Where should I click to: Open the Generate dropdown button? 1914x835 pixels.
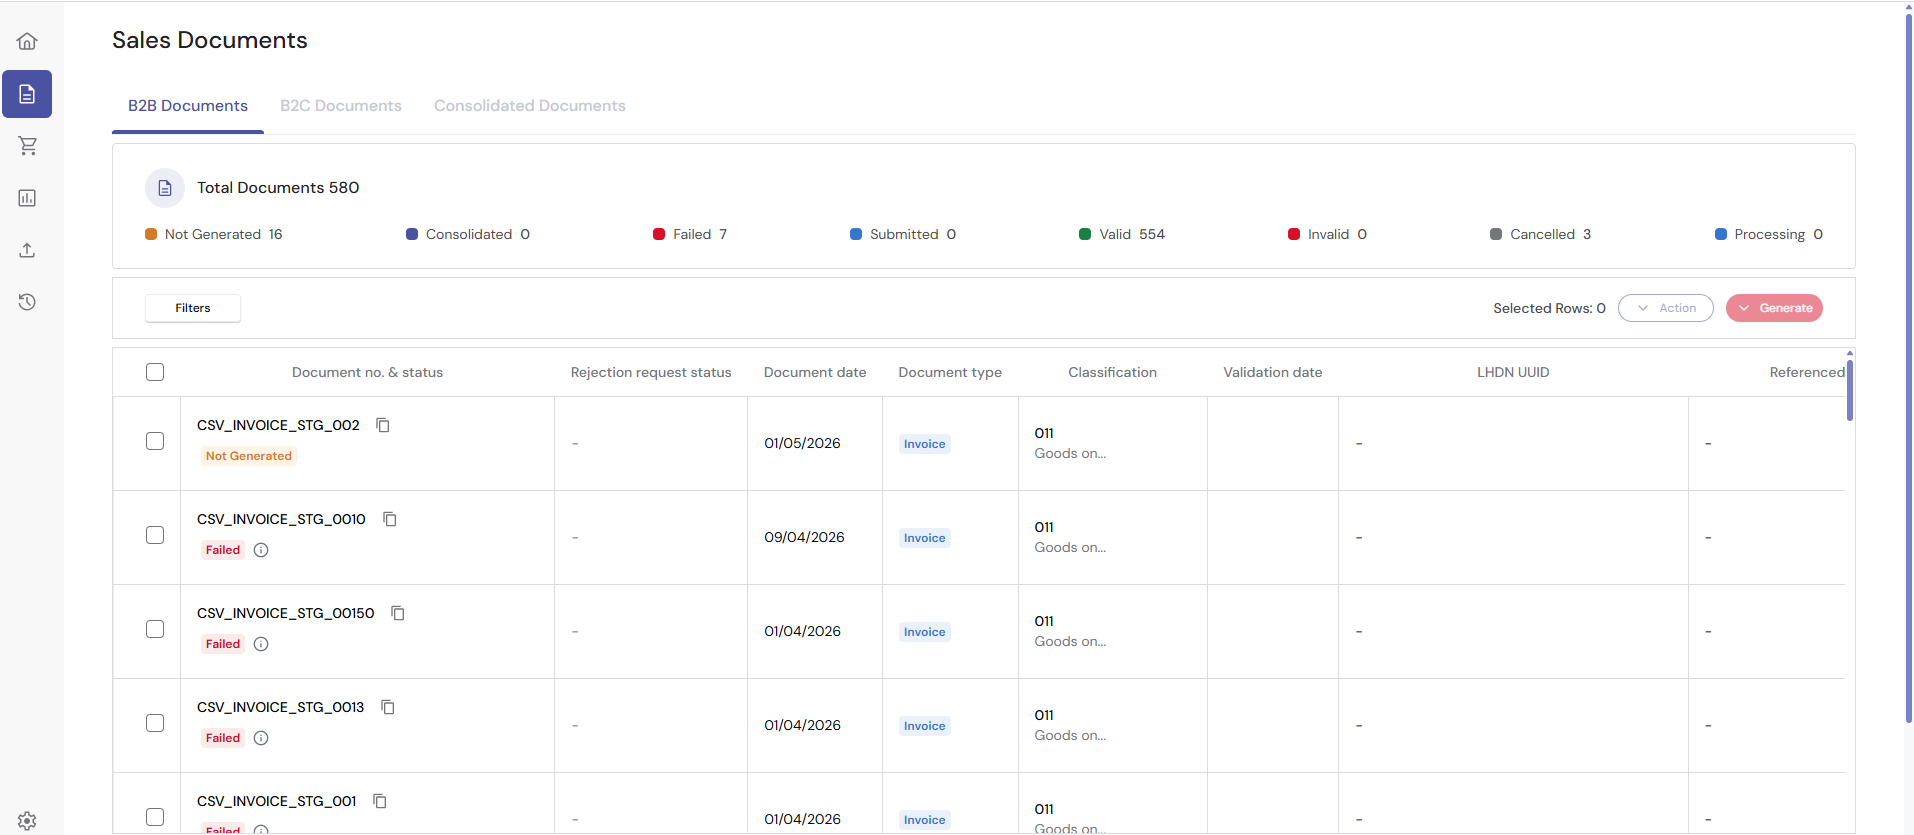coord(1774,308)
